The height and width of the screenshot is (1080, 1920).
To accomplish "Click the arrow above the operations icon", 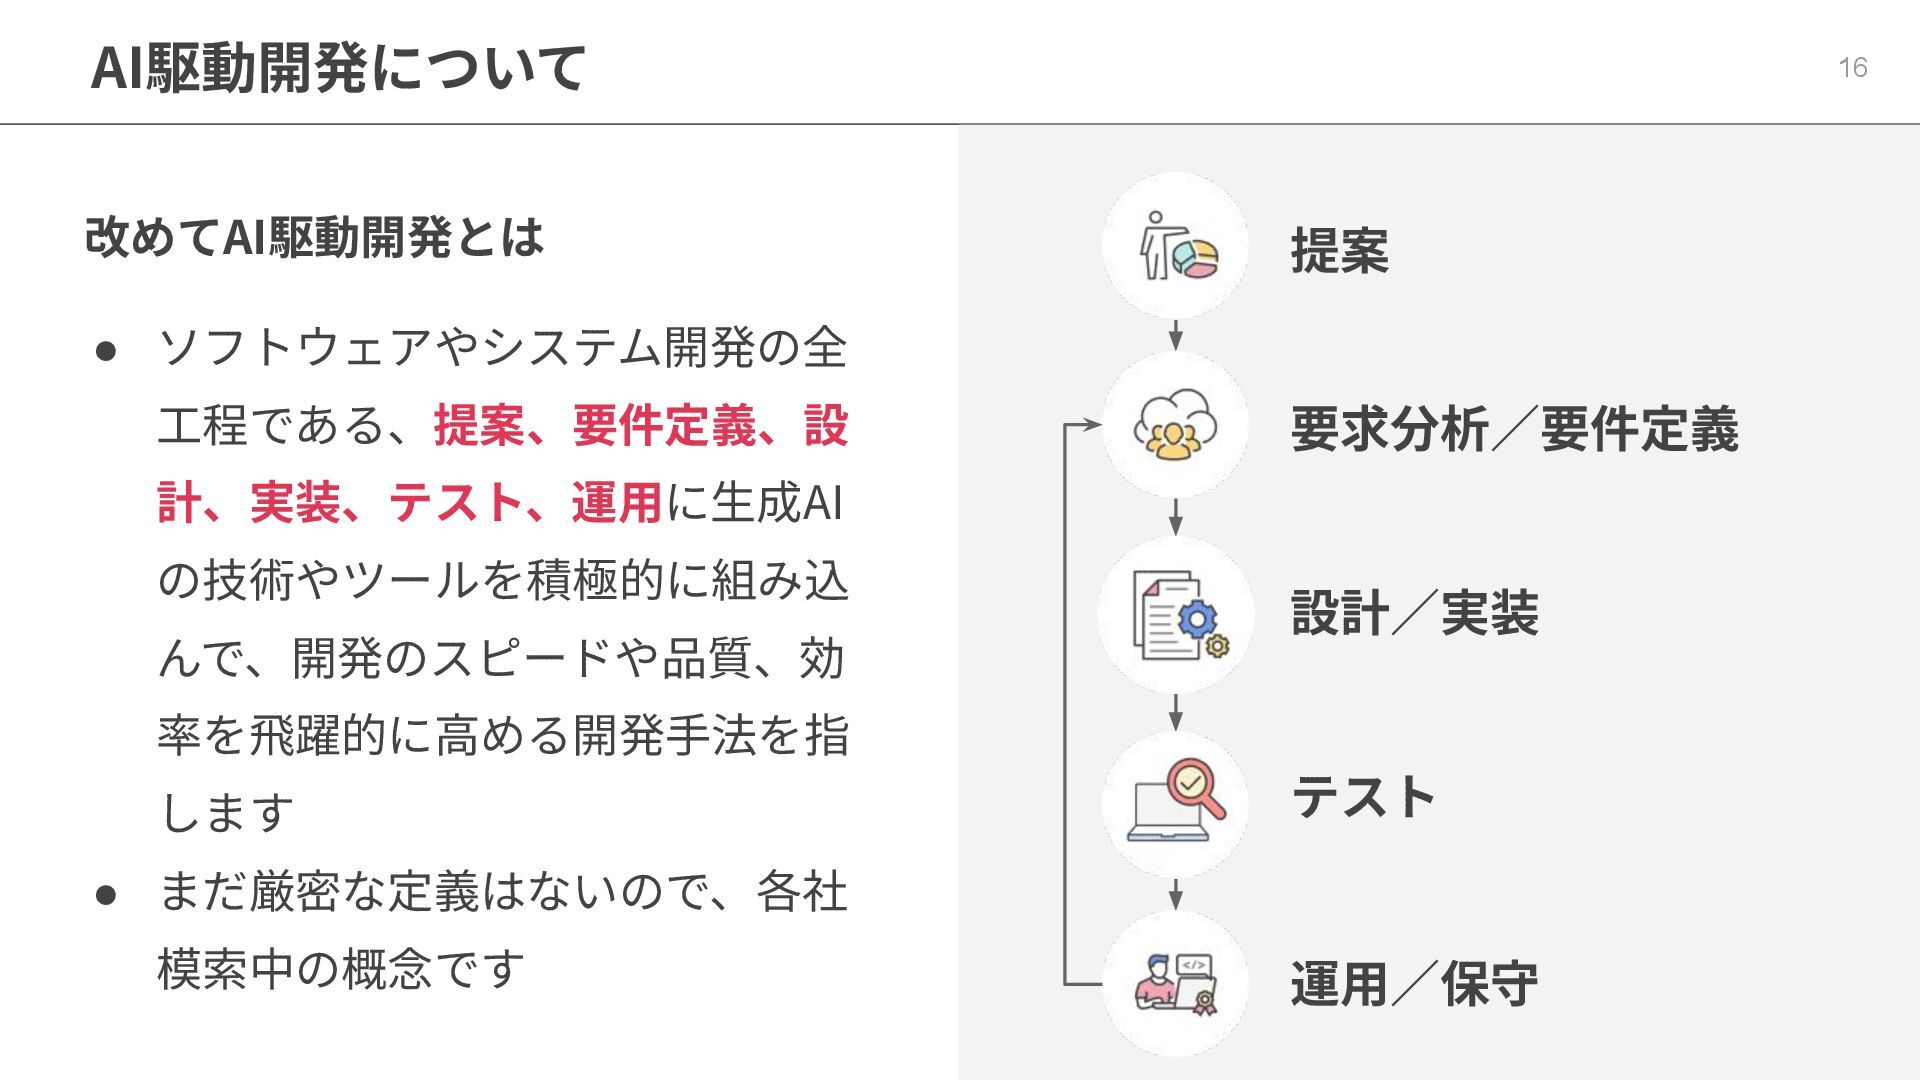I will pos(1176,894).
